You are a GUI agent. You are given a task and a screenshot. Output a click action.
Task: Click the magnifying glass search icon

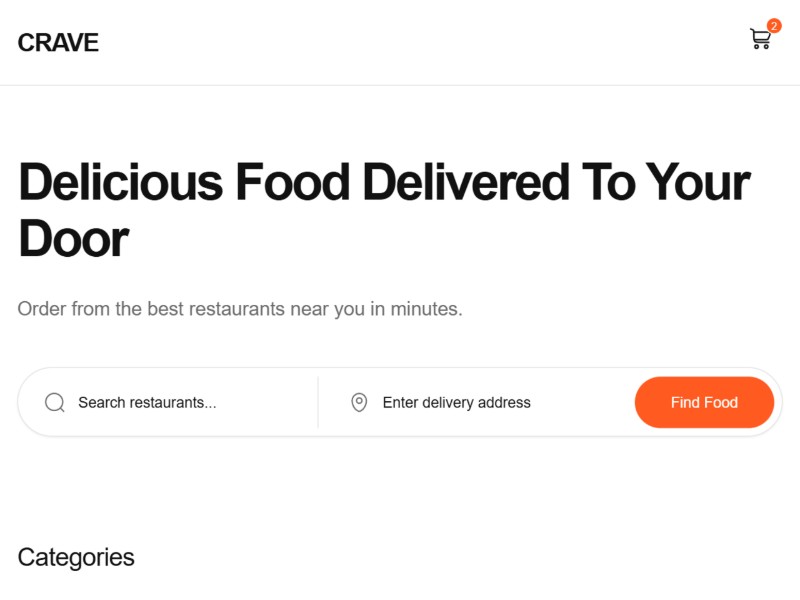(55, 402)
